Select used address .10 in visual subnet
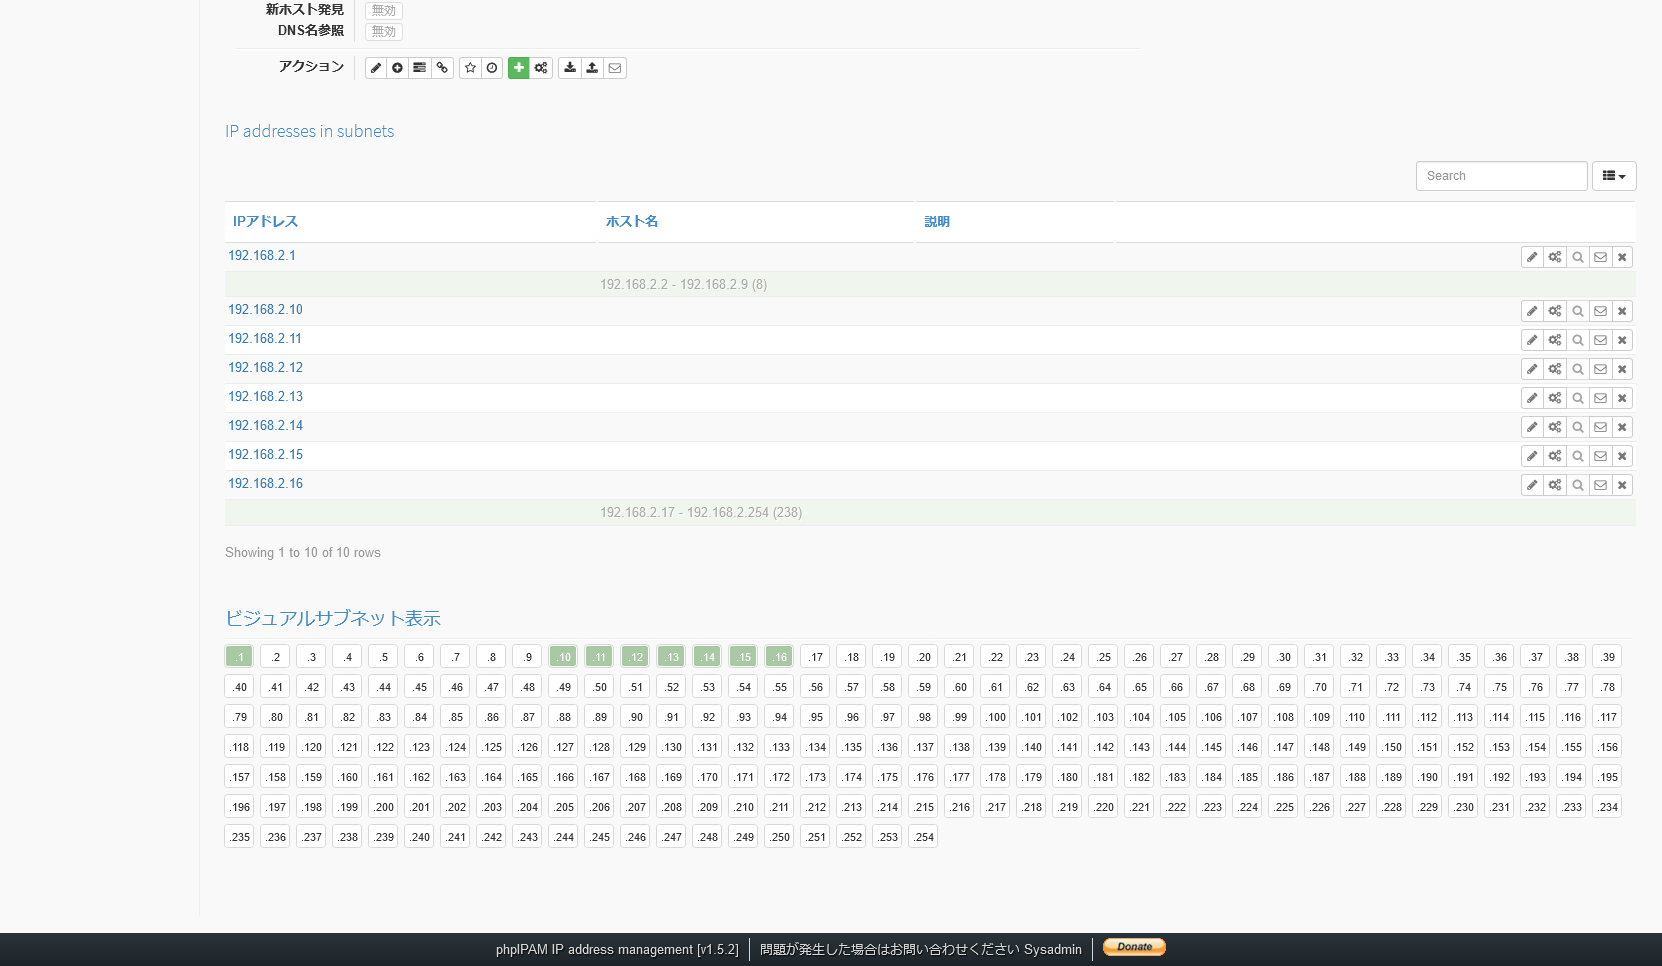Image resolution: width=1662 pixels, height=966 pixels. coord(563,657)
